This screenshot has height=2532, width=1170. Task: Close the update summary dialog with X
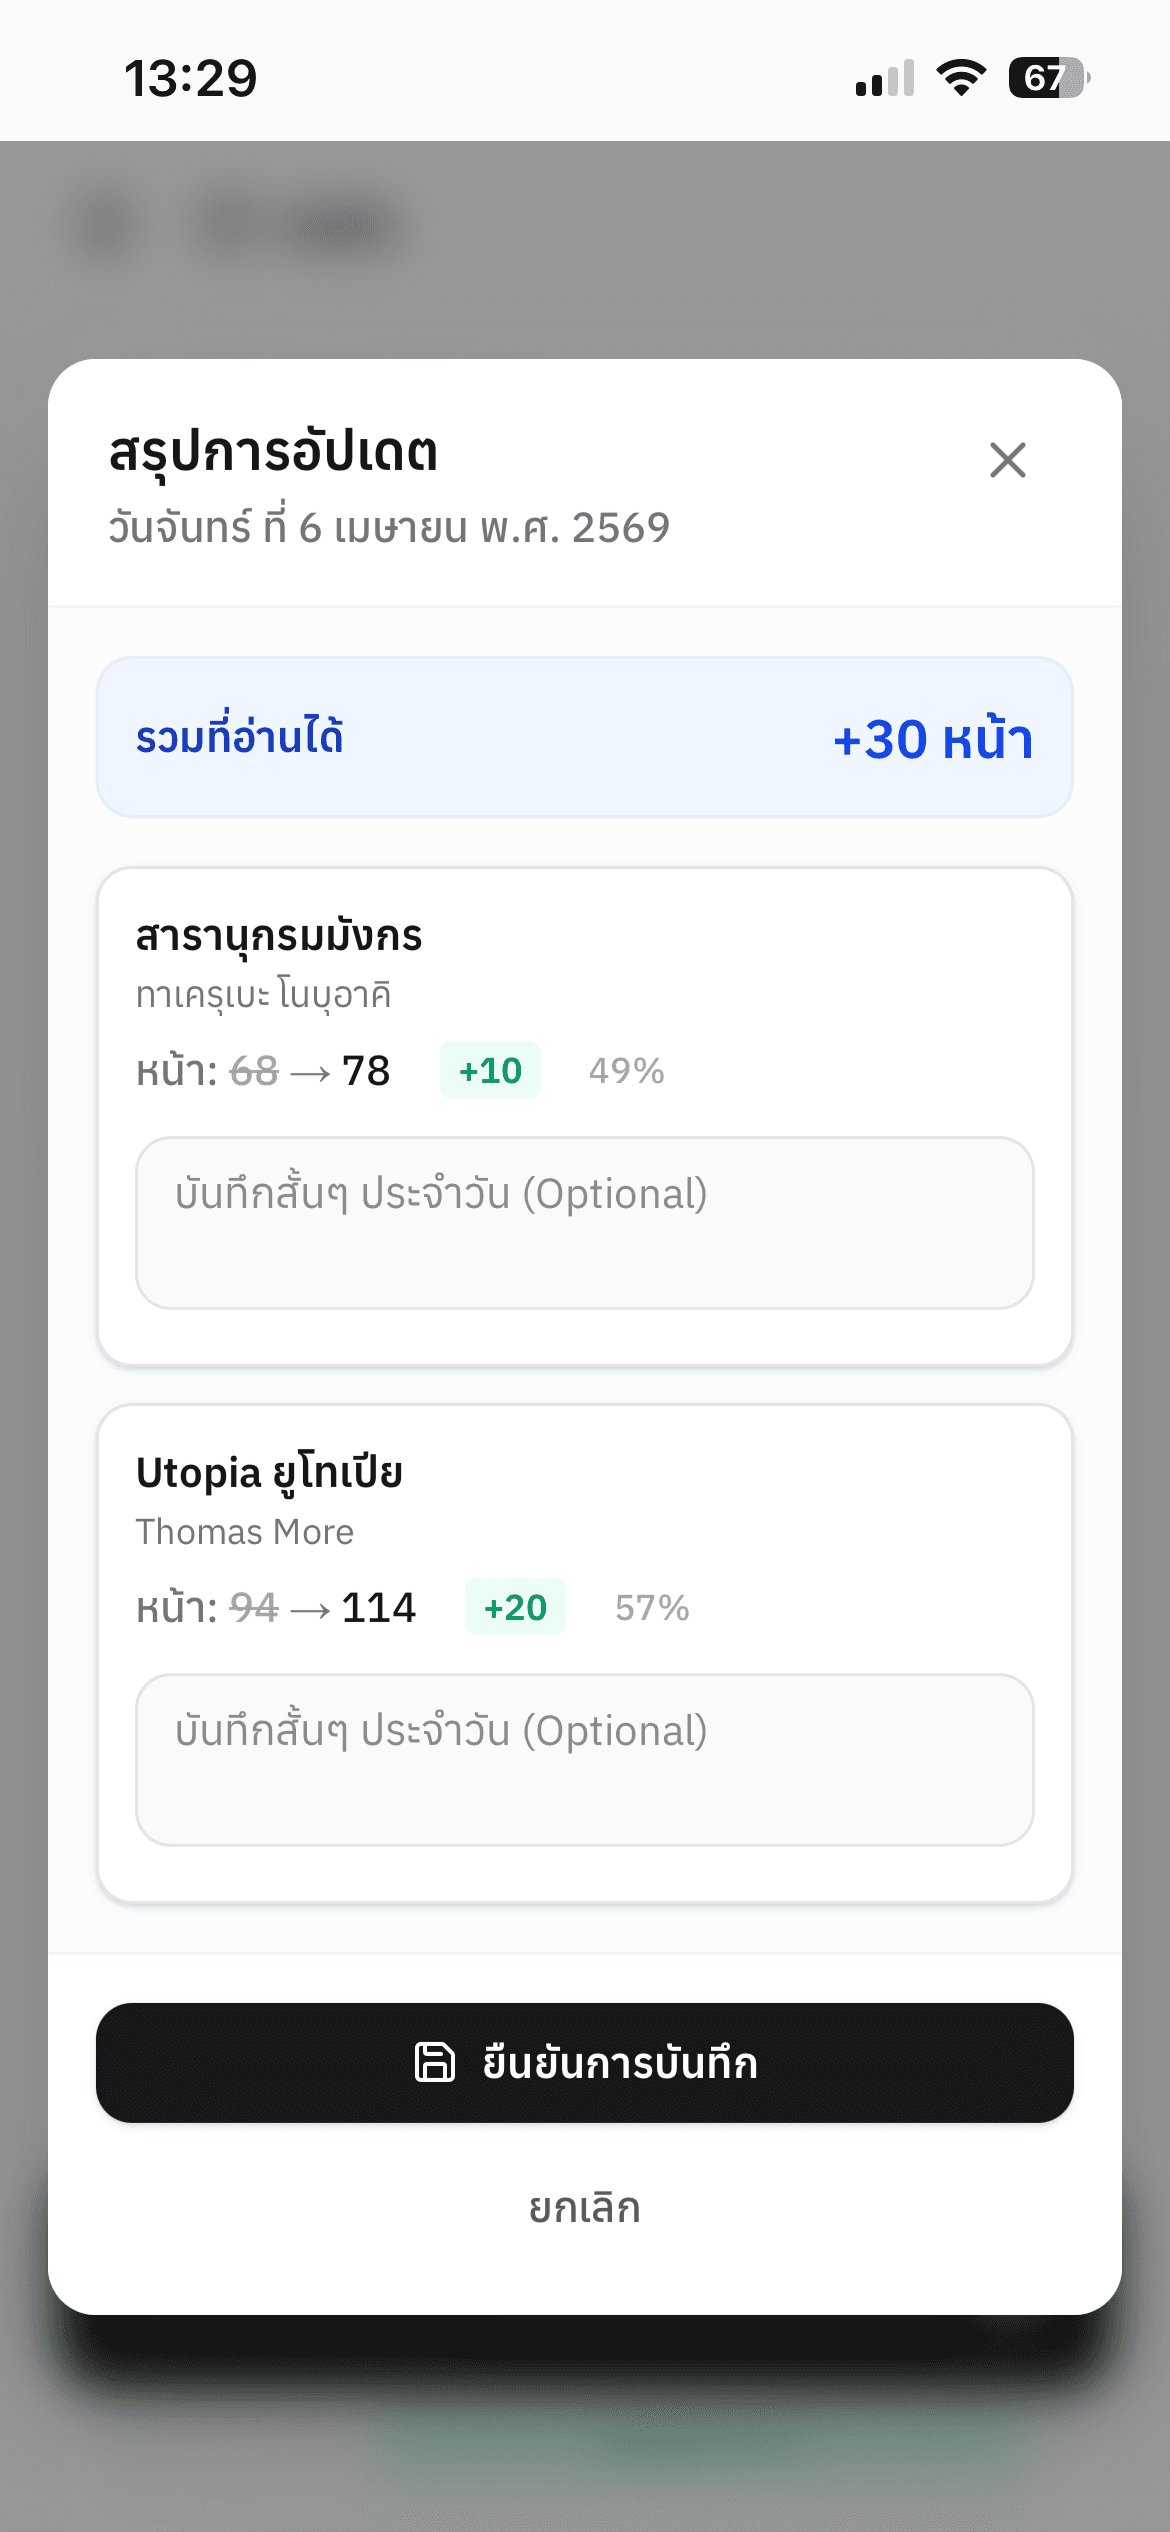tap(1007, 460)
